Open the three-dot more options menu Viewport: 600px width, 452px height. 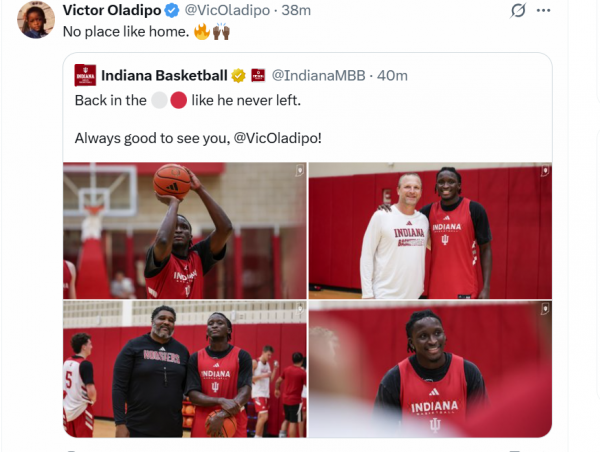coord(543,10)
